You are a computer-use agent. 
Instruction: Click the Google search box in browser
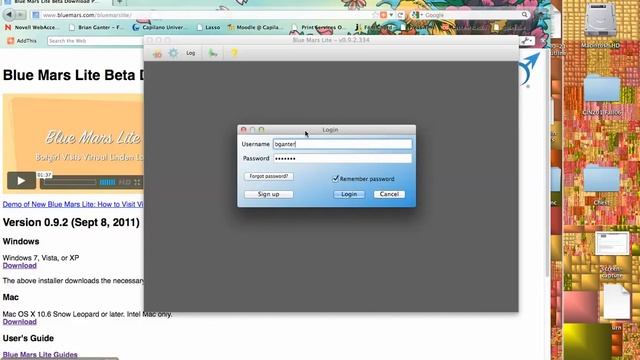(469, 15)
